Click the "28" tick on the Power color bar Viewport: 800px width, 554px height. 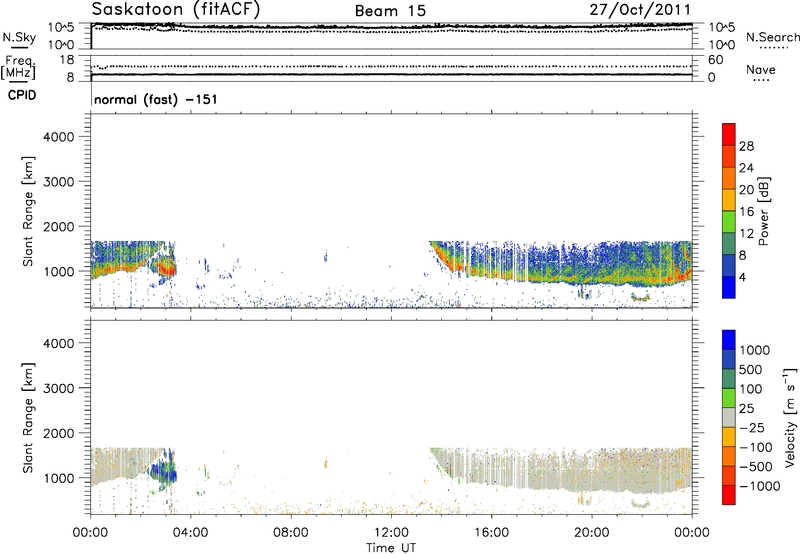click(x=746, y=146)
